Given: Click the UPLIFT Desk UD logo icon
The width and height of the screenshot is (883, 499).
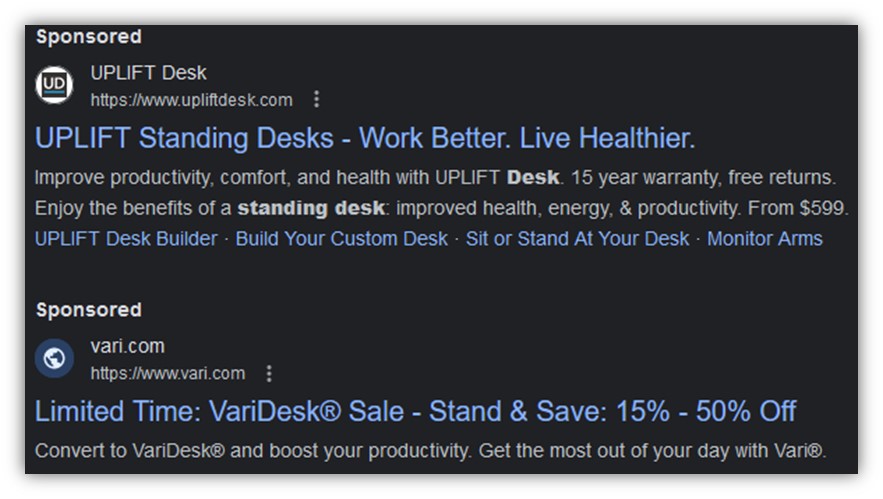Looking at the screenshot, I should tap(55, 85).
